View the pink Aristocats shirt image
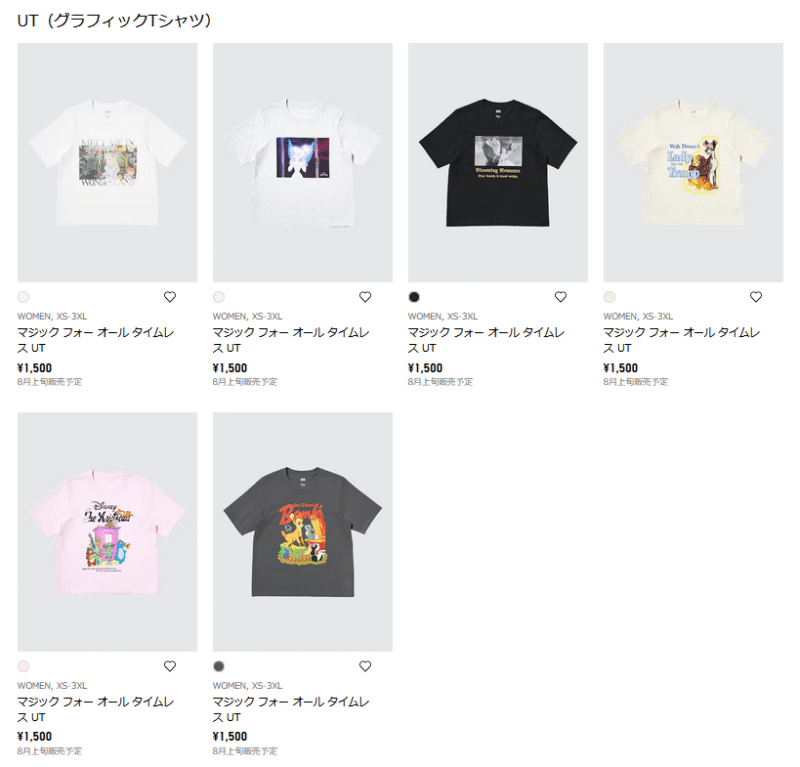 107,532
